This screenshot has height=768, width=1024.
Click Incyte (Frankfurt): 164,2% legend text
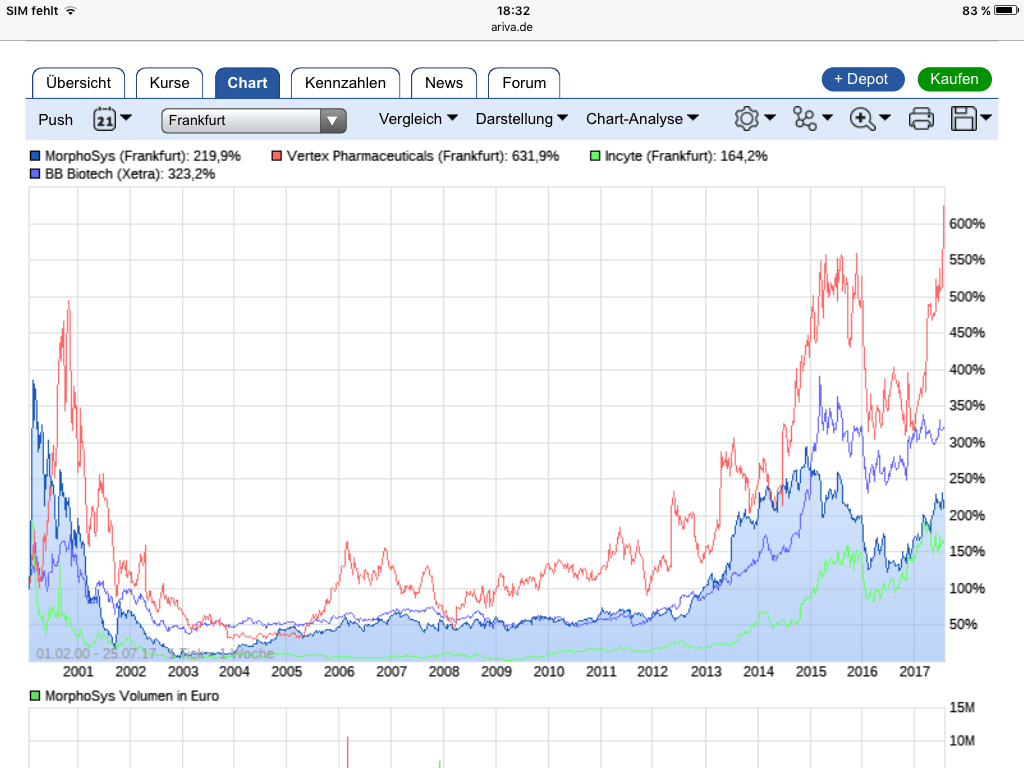686,156
